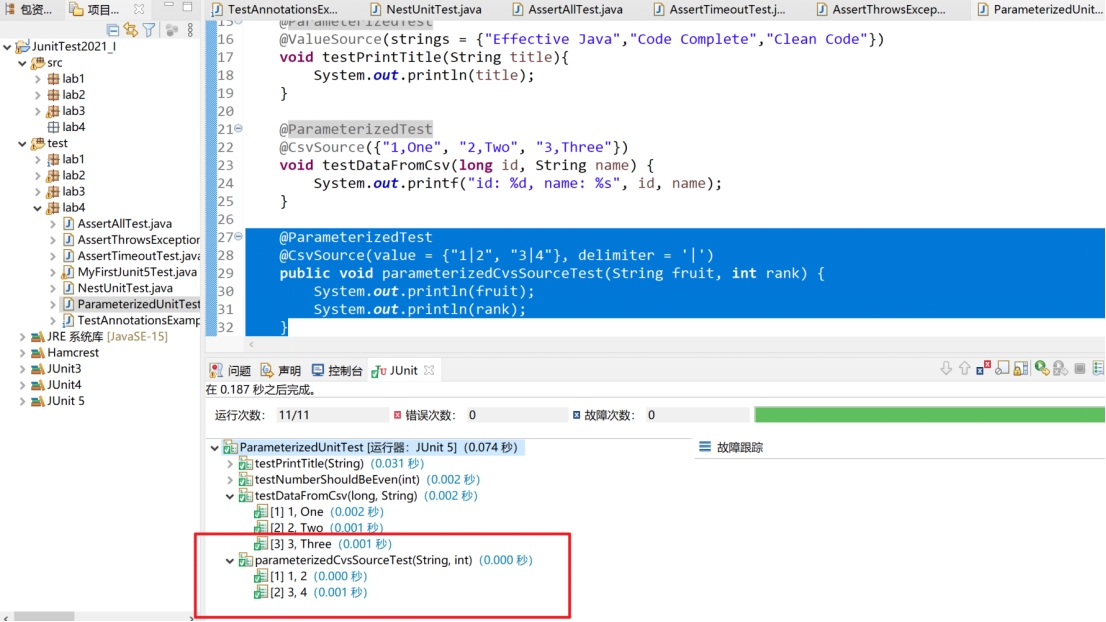Collapse the testDataFromCsv test results
The height and width of the screenshot is (622, 1106).
[x=229, y=495]
